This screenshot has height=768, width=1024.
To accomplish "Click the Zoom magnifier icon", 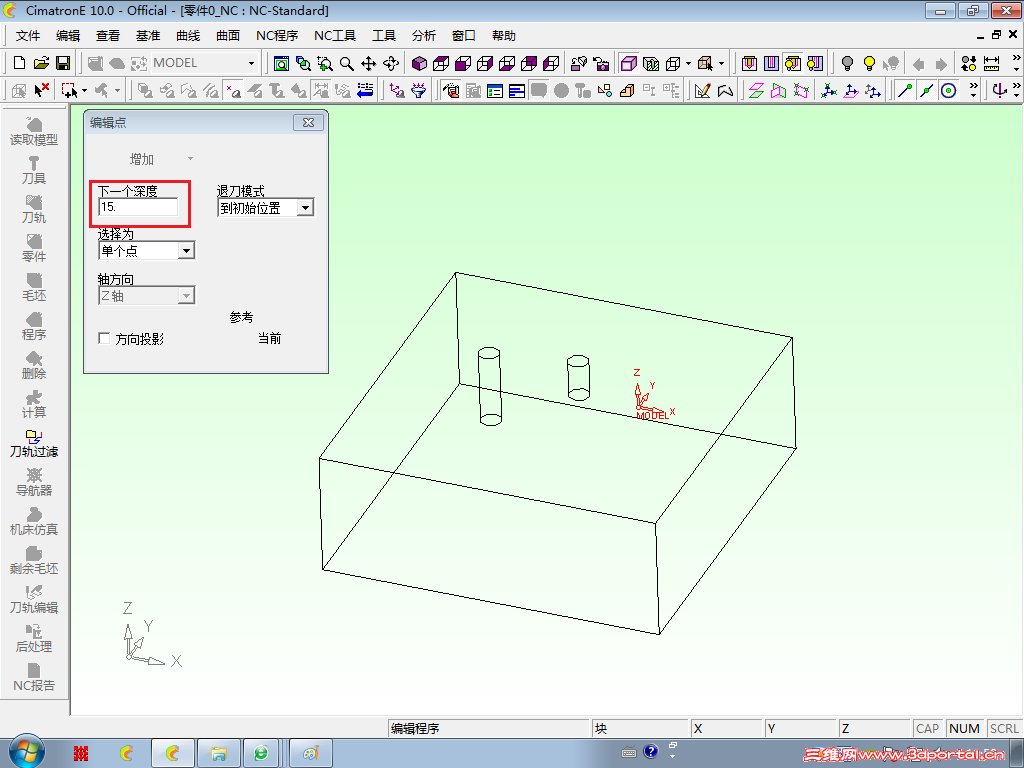I will pyautogui.click(x=347, y=63).
